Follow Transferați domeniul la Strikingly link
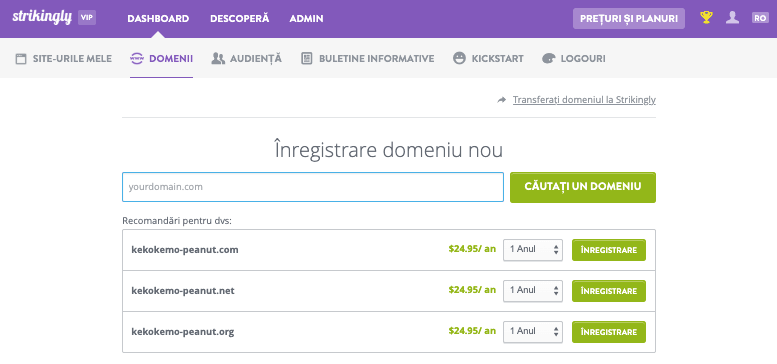The image size is (777, 364). click(x=584, y=100)
